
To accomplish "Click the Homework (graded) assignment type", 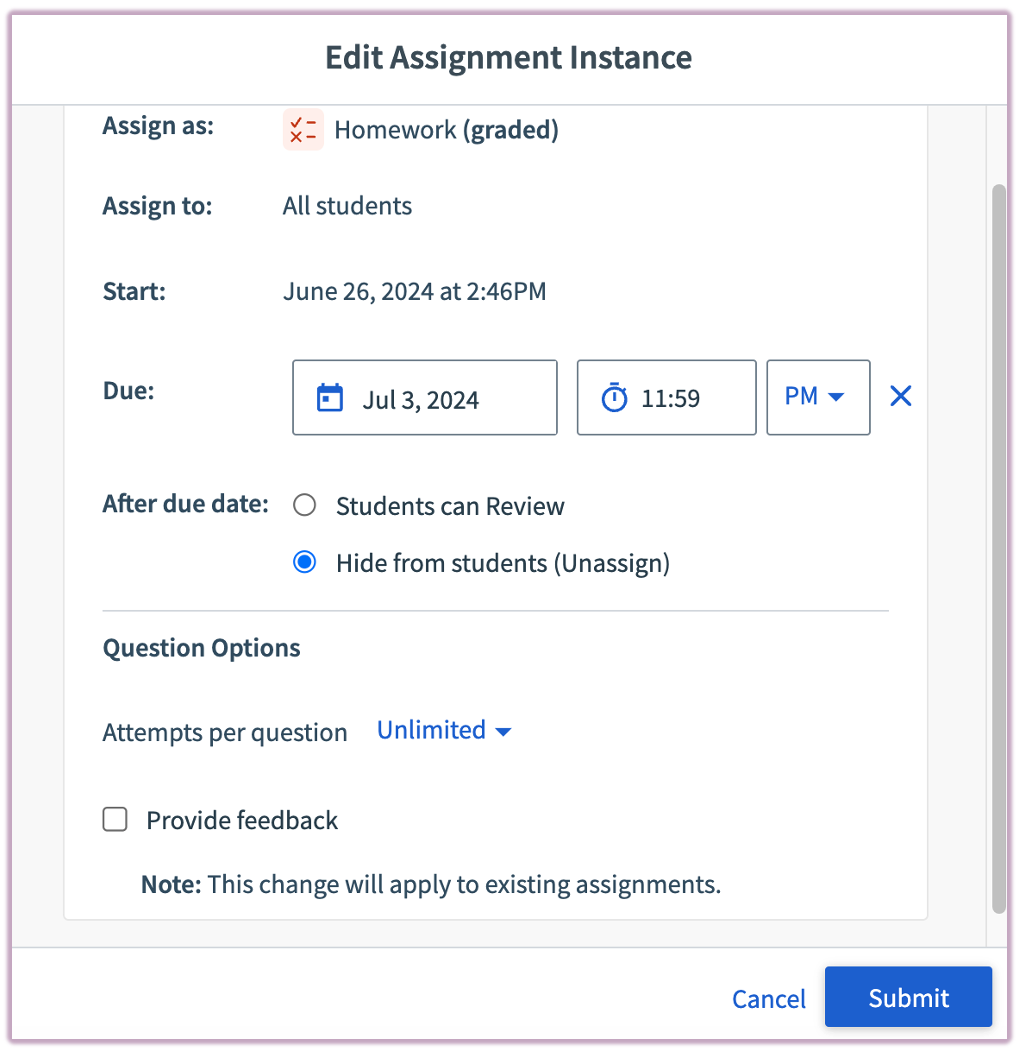I will point(446,130).
